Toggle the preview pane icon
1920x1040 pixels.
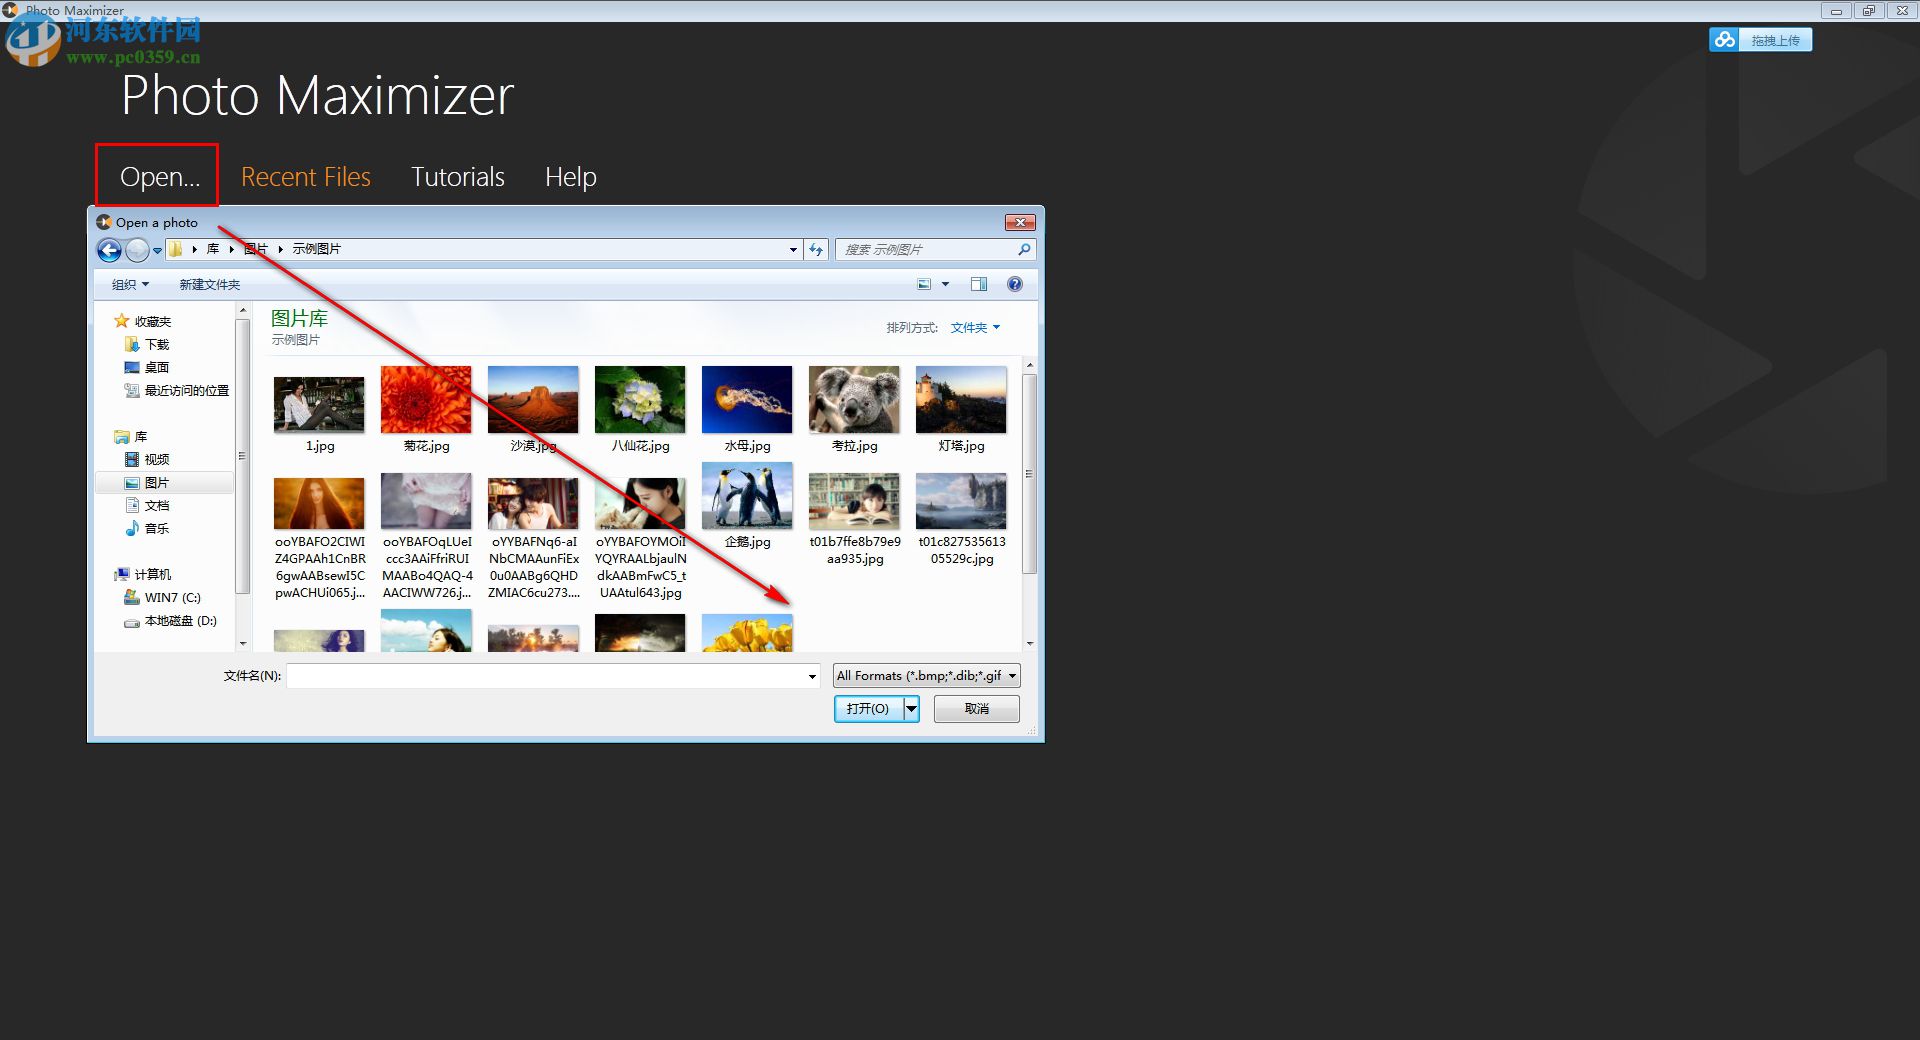pos(979,285)
